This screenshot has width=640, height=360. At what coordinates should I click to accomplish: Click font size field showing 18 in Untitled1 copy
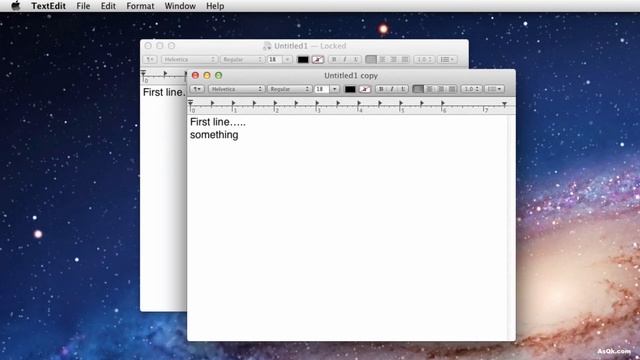pos(321,89)
